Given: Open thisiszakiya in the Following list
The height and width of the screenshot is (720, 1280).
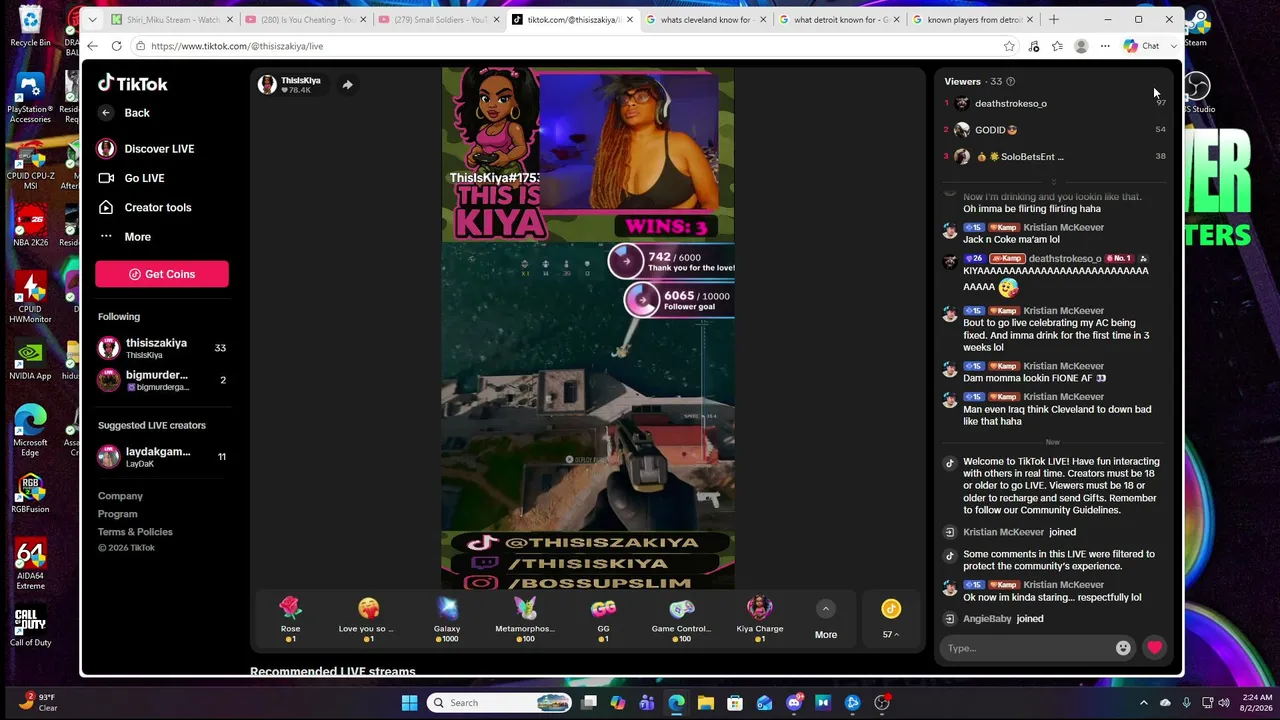Looking at the screenshot, I should 162,348.
